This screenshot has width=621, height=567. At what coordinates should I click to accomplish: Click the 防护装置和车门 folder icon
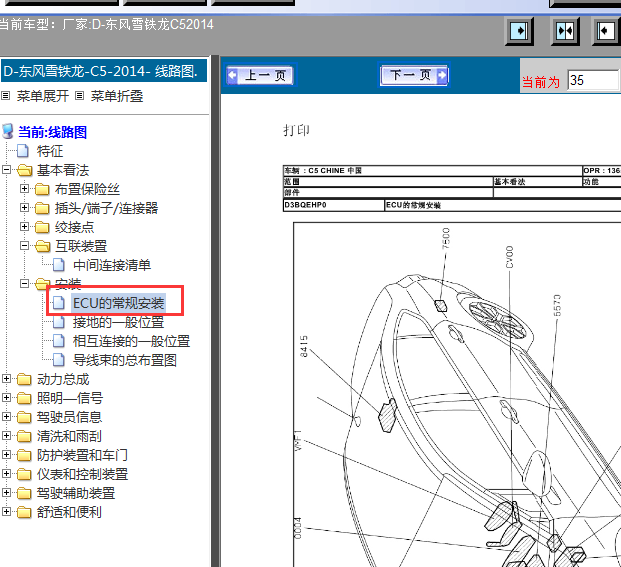click(24, 455)
